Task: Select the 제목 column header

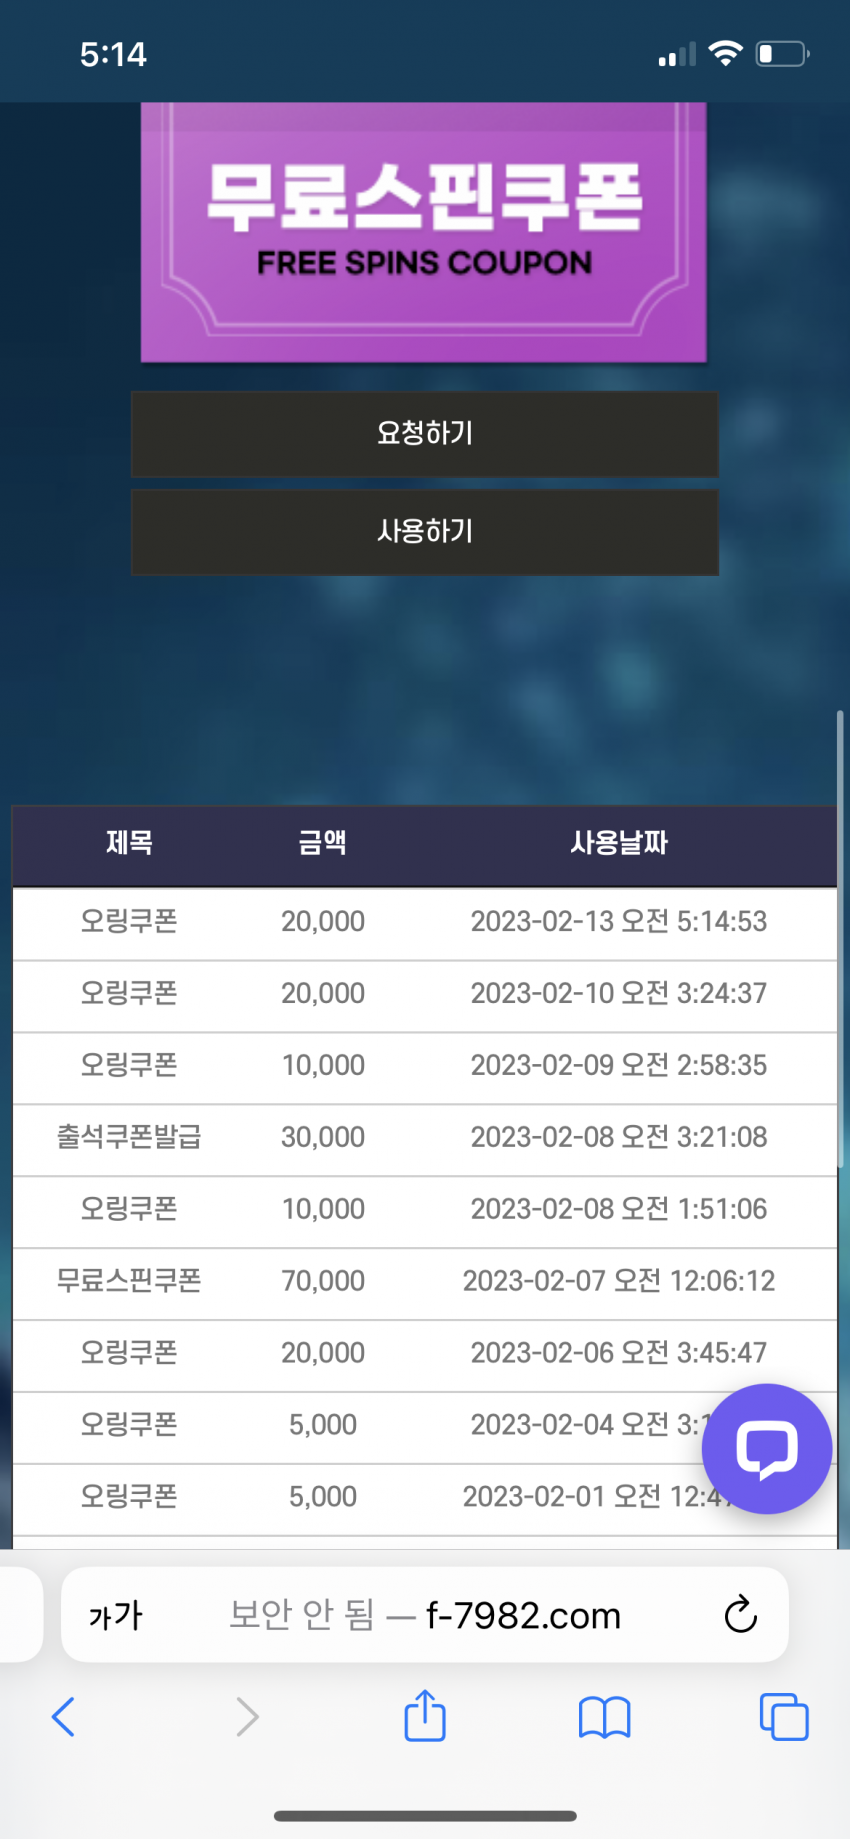Action: click(x=129, y=843)
